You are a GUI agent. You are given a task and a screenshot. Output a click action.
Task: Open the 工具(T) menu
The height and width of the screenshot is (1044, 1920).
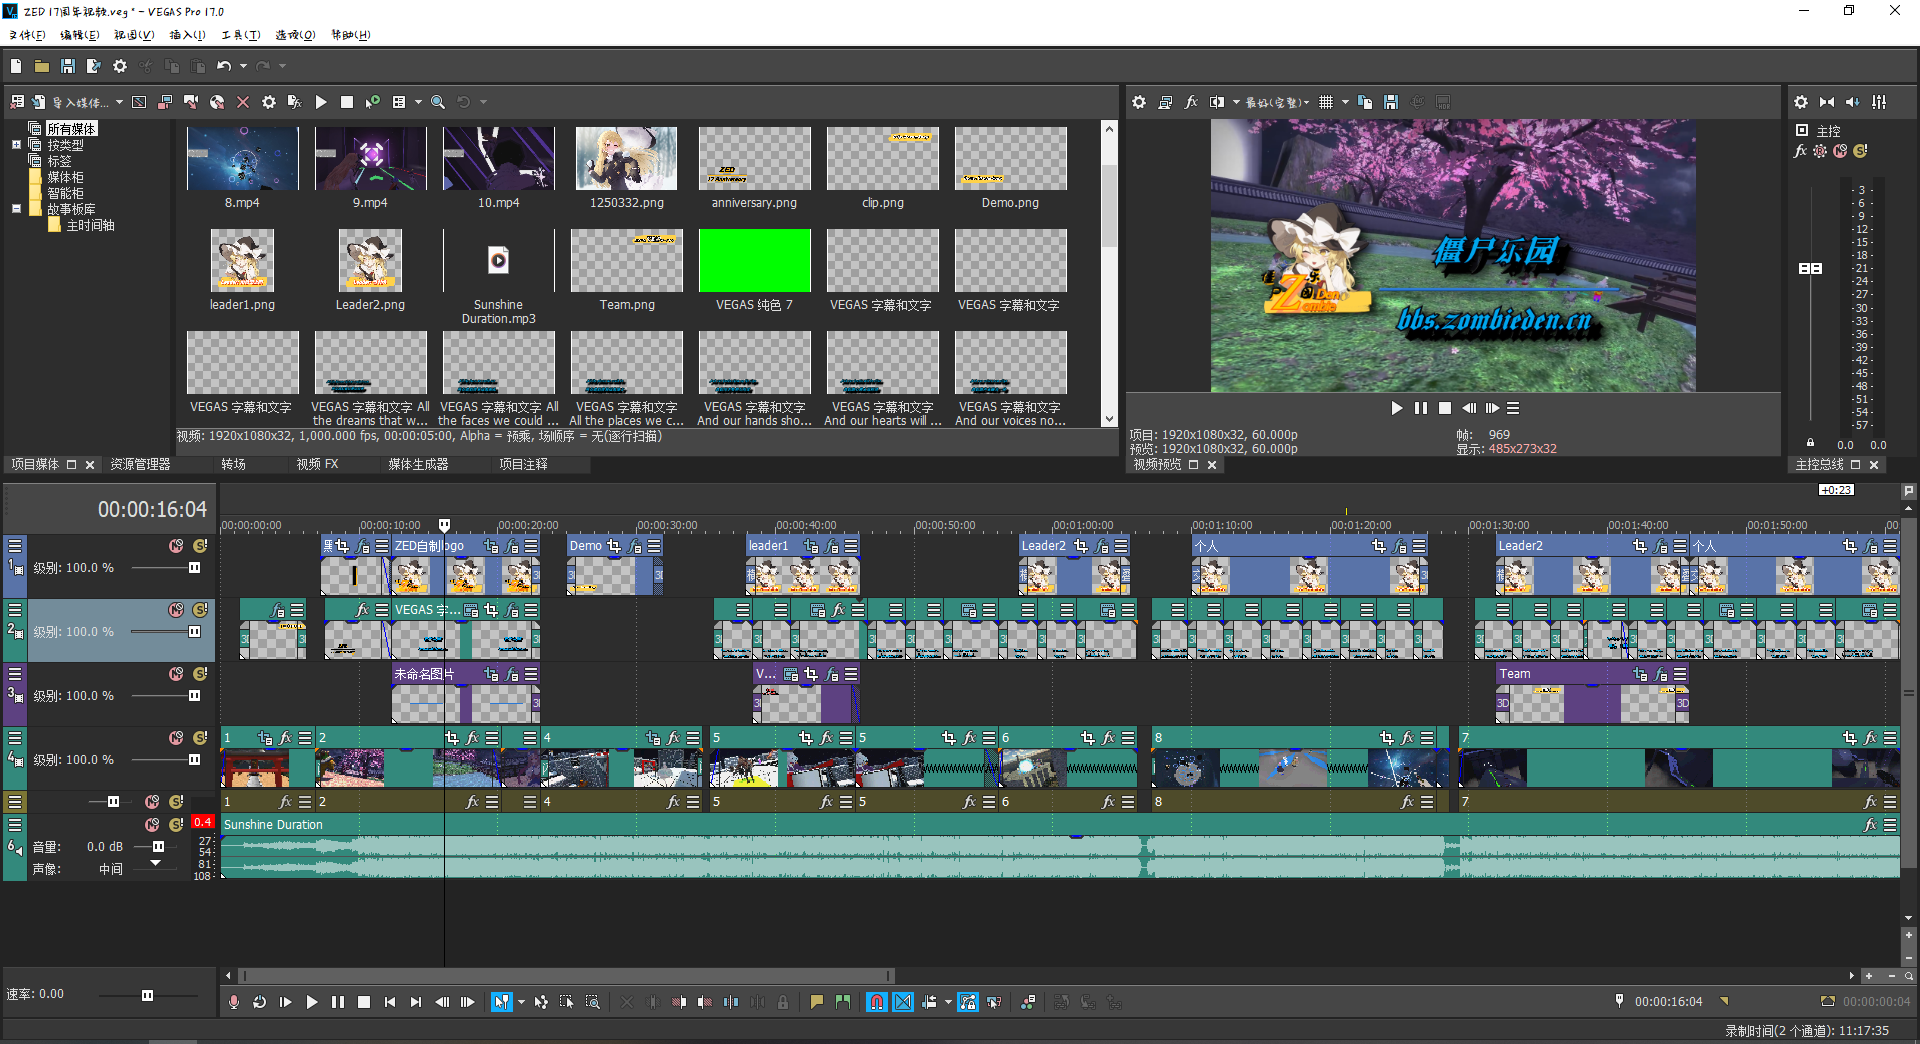coord(241,35)
